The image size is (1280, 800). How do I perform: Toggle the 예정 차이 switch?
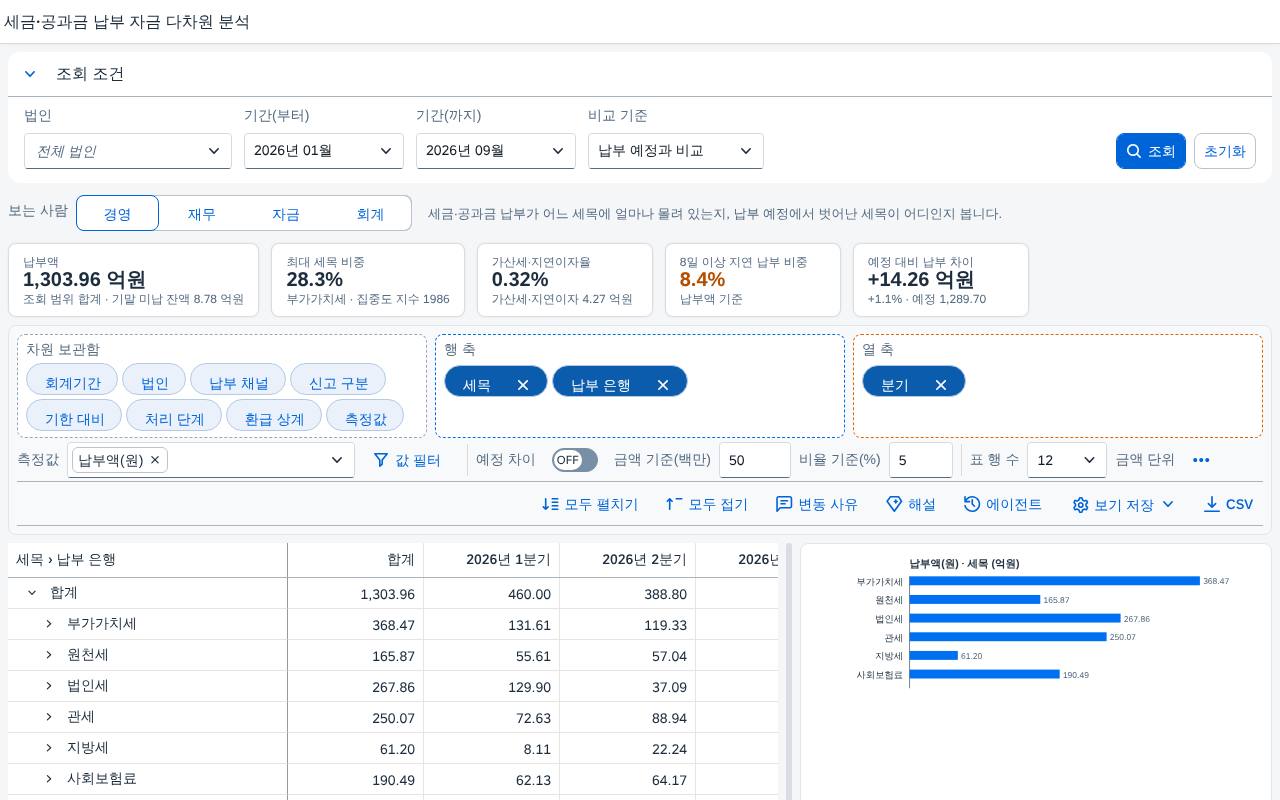575,460
